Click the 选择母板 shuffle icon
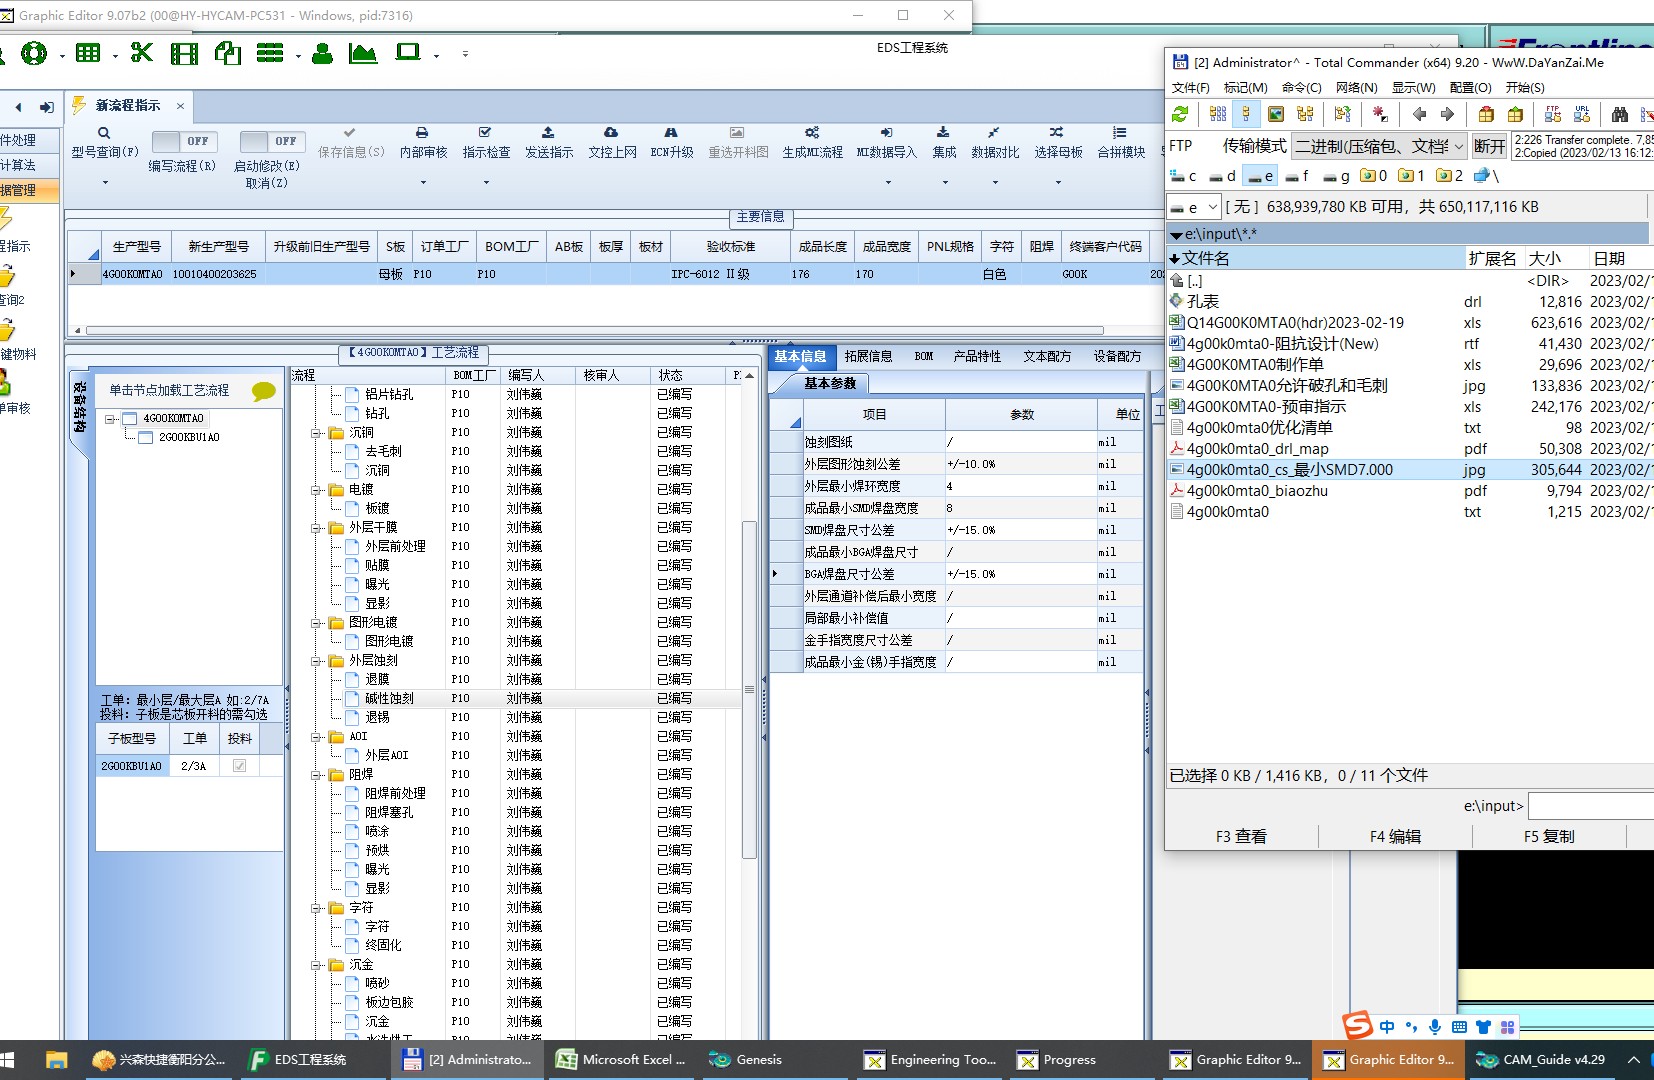 1057,132
